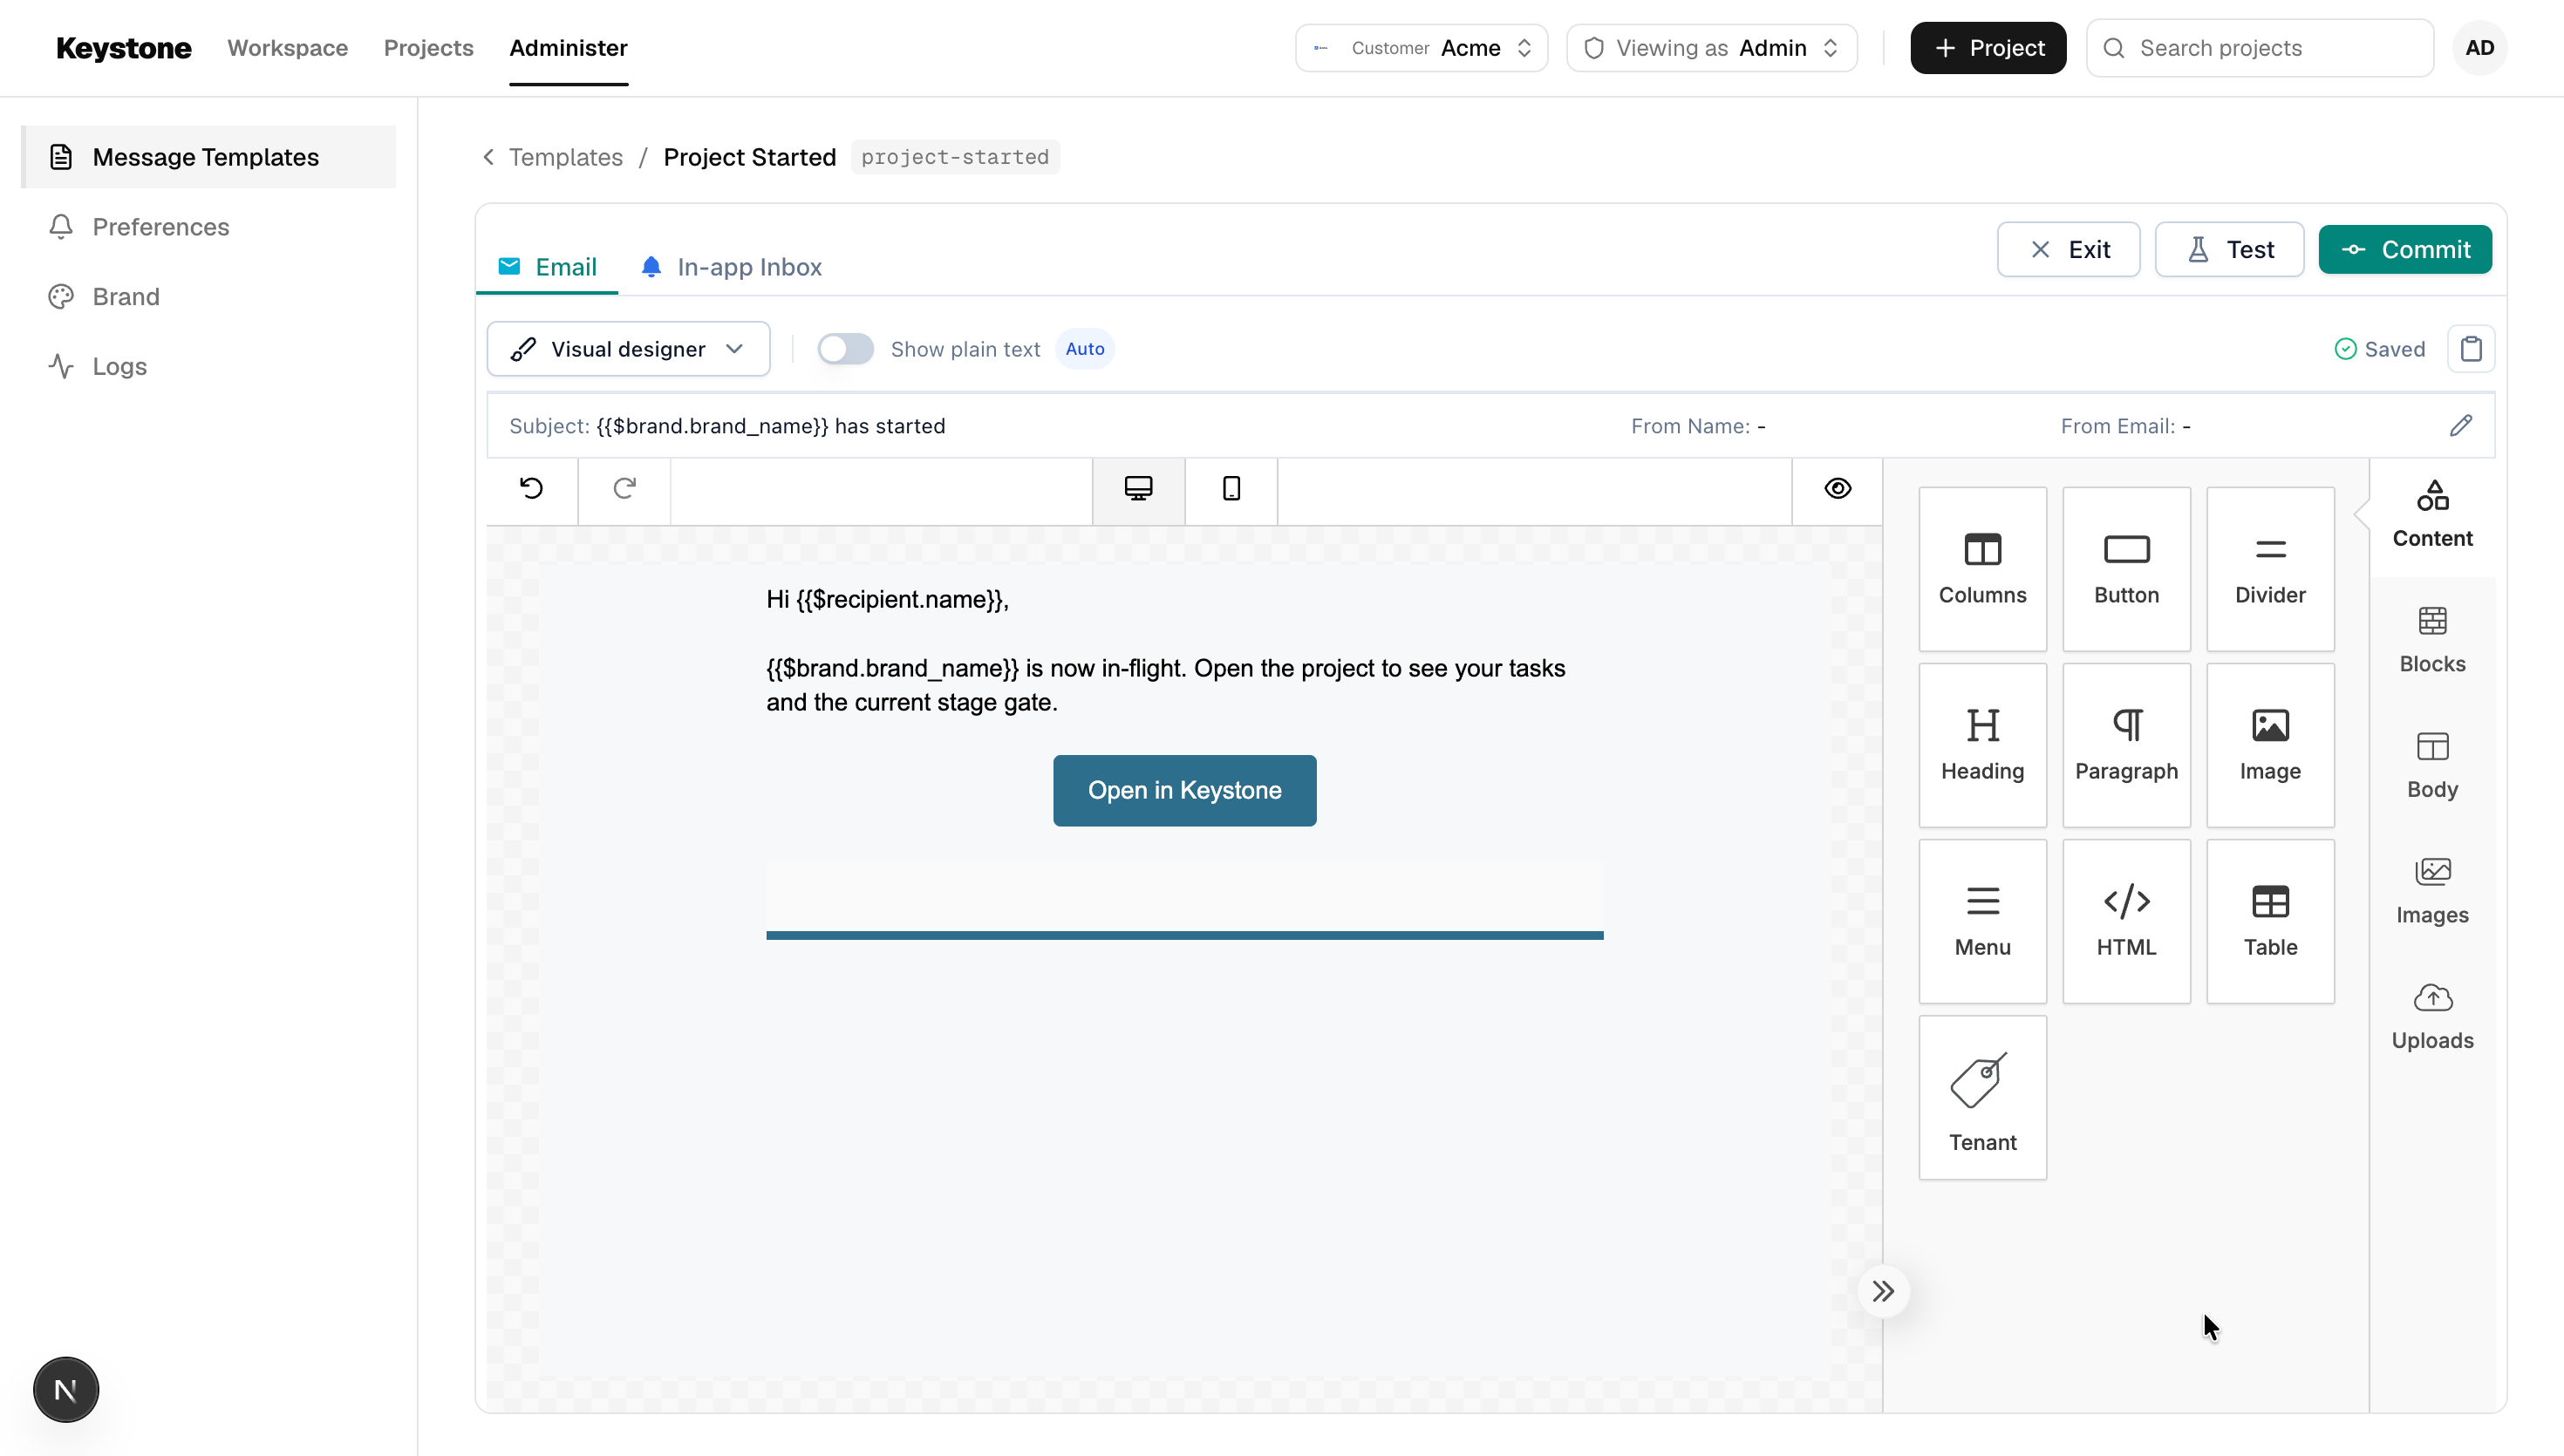
Task: Click the eye preview icon
Action: point(1837,488)
